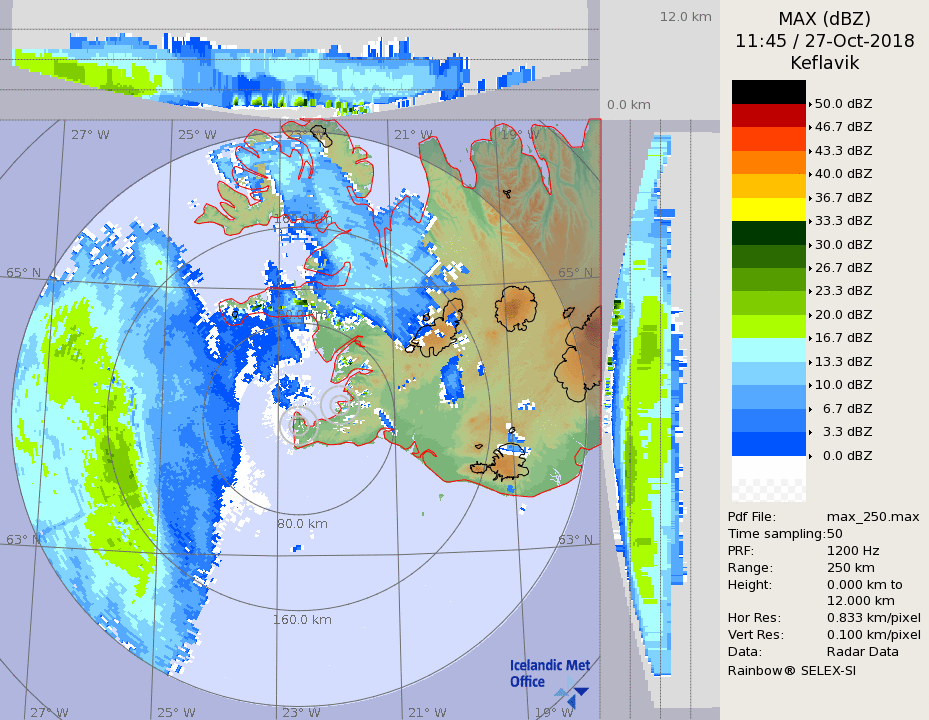Click the 12.0 km height label
The width and height of the screenshot is (929, 720).
(x=685, y=16)
